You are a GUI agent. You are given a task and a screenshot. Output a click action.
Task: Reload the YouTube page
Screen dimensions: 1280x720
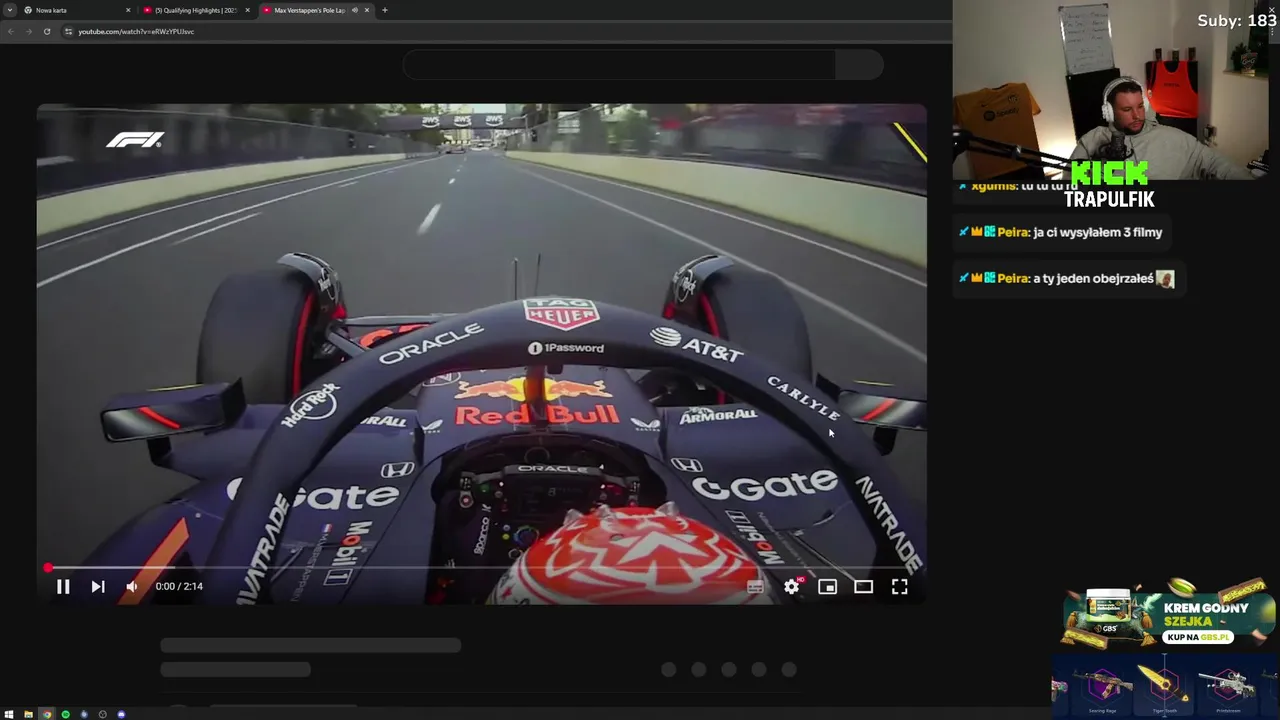click(47, 31)
